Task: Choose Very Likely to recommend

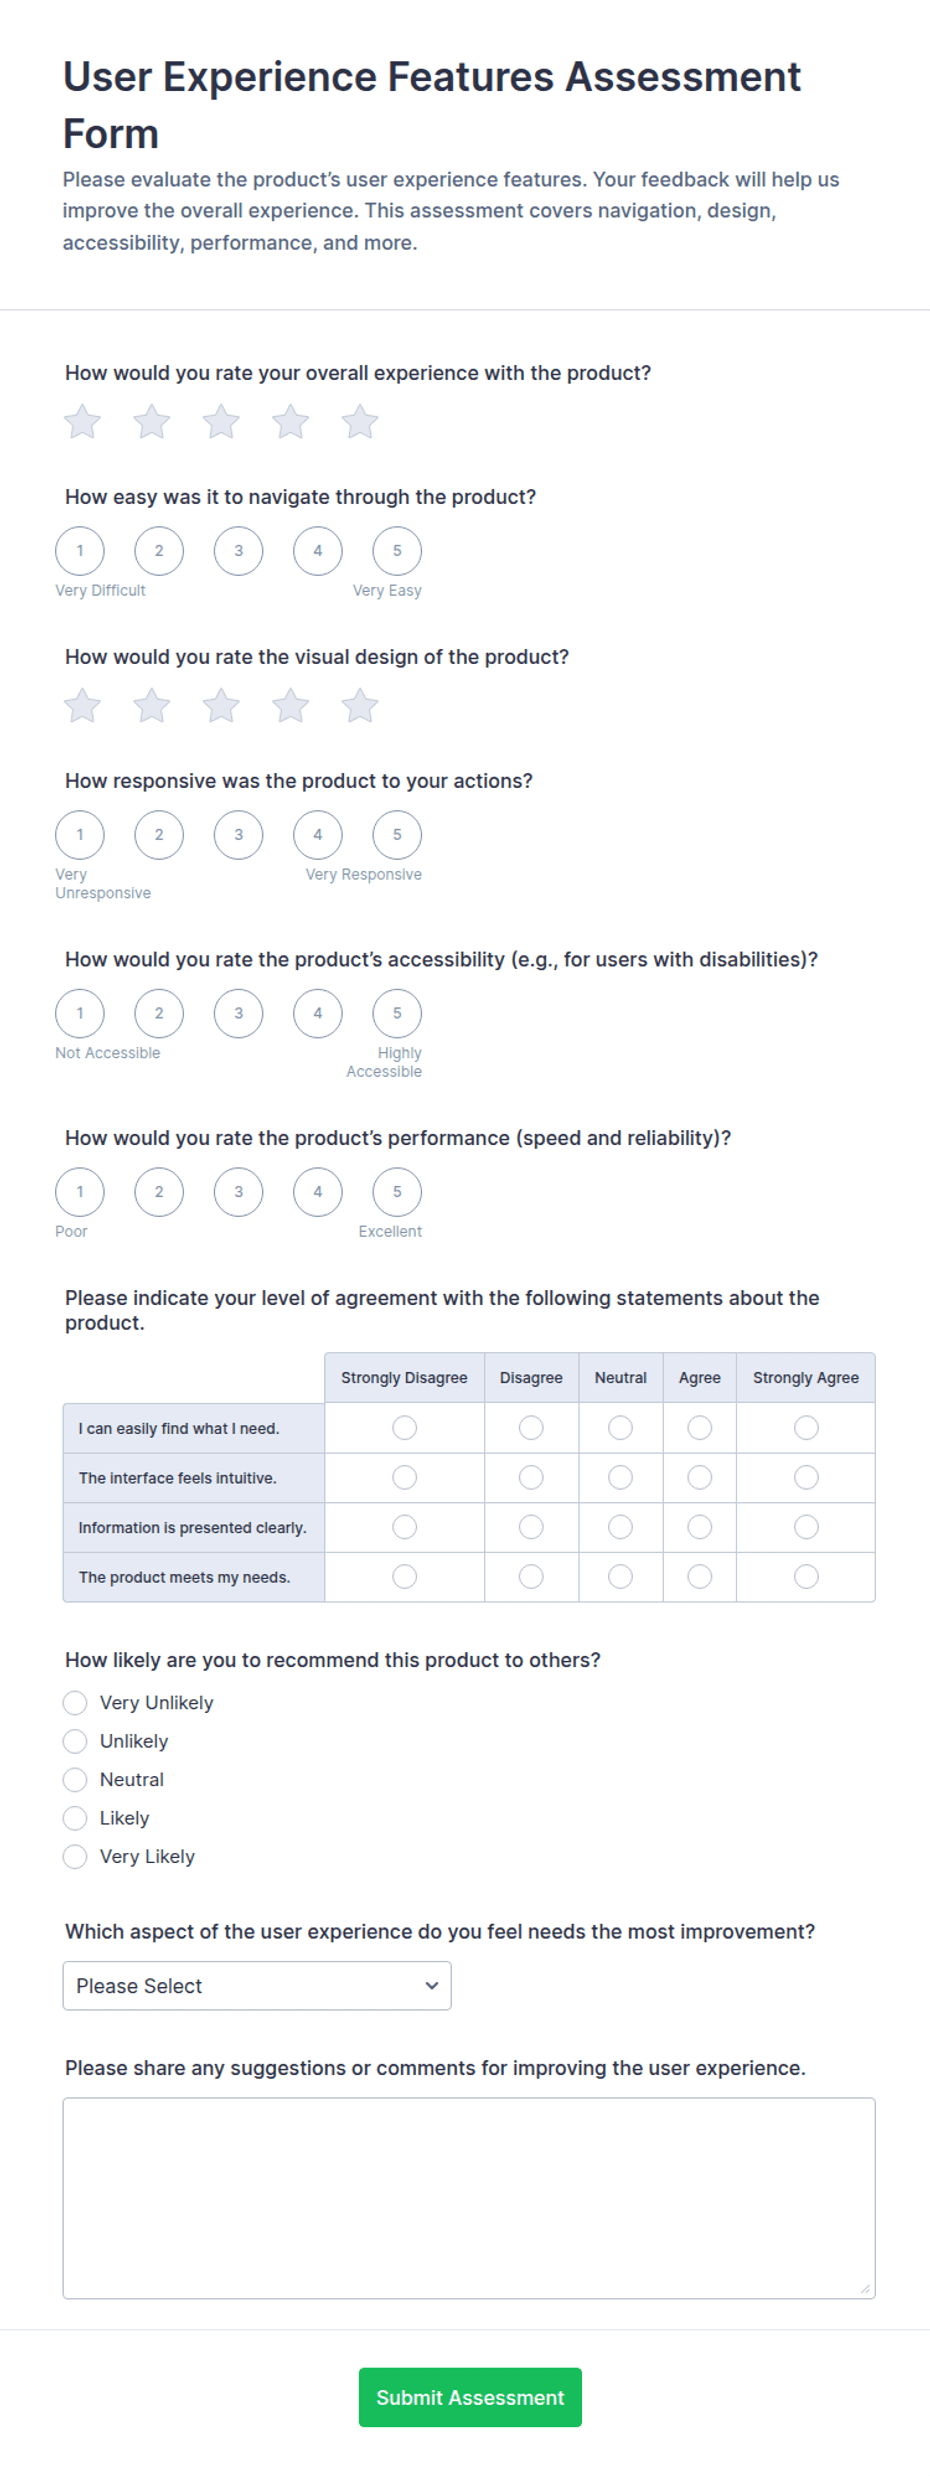Action: (x=75, y=1857)
